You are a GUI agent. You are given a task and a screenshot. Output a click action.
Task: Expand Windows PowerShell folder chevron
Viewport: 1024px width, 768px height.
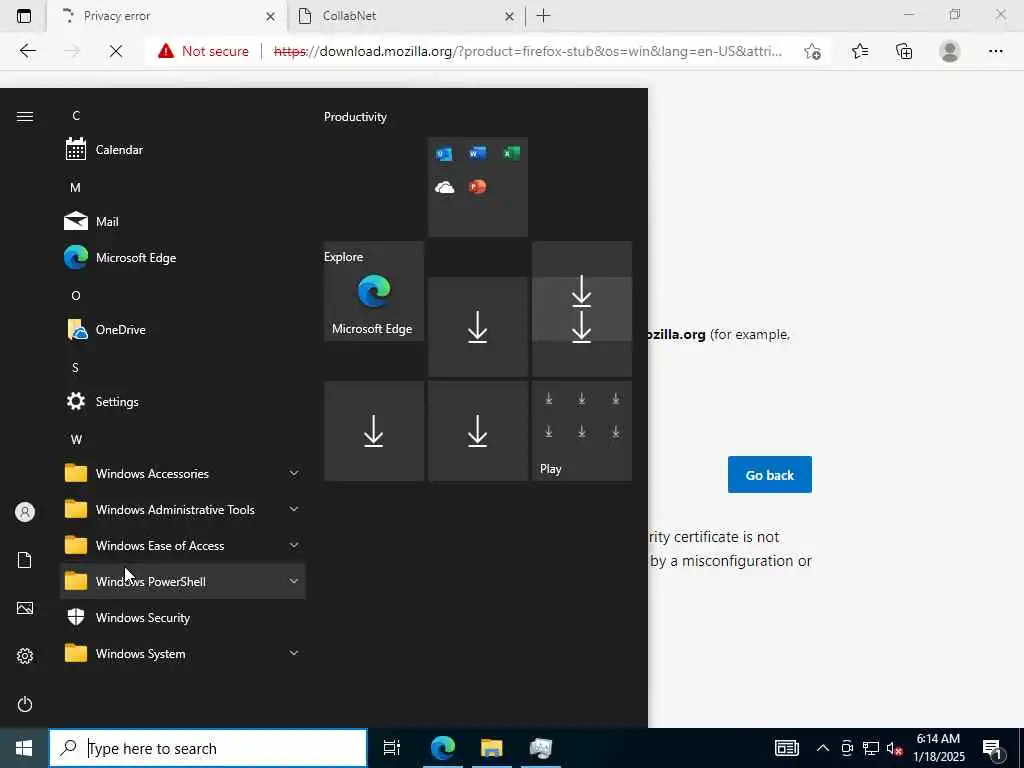click(x=294, y=581)
